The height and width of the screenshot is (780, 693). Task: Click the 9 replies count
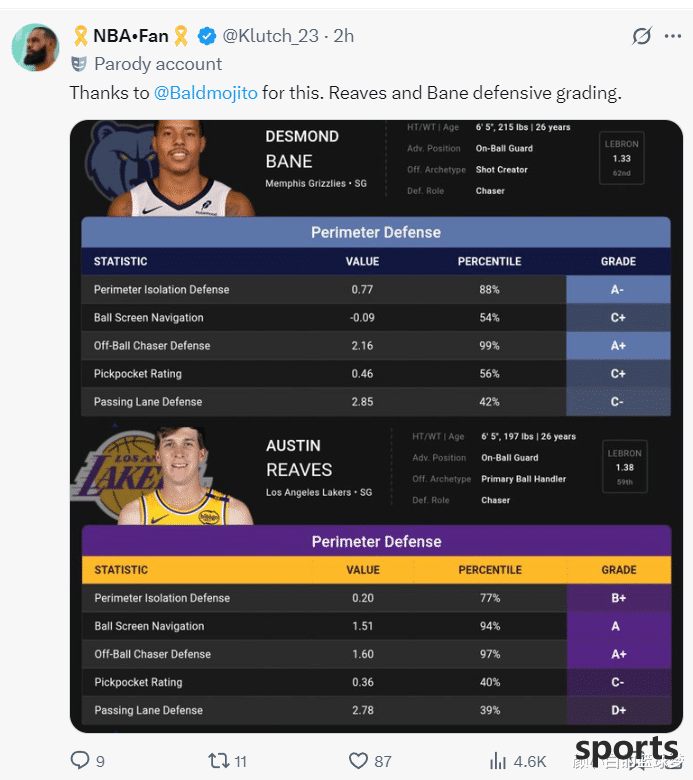(100, 761)
